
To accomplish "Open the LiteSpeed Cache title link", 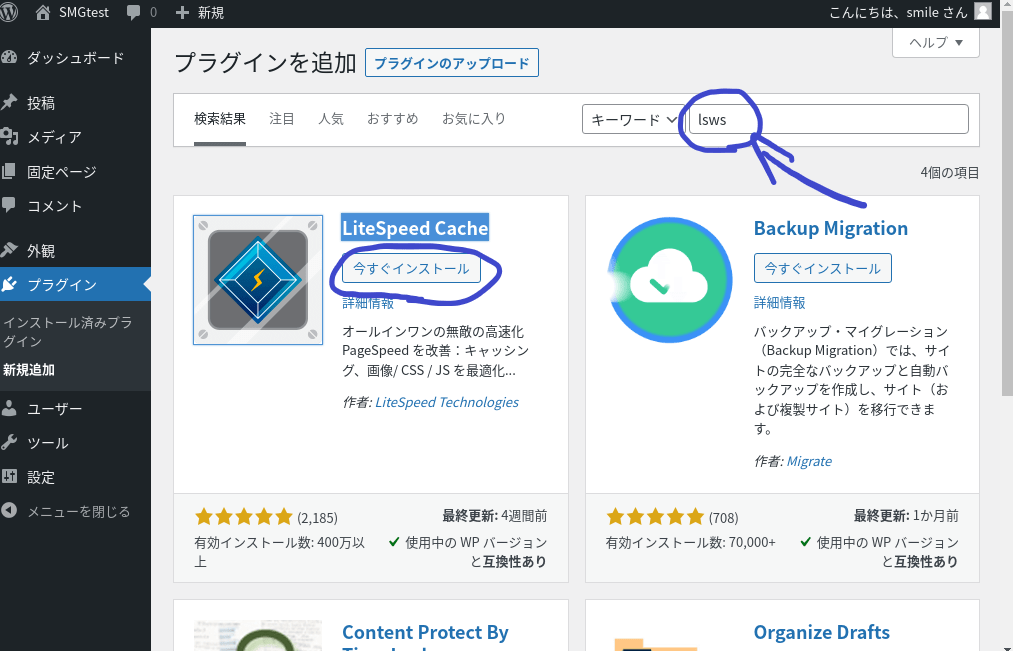I will (415, 228).
